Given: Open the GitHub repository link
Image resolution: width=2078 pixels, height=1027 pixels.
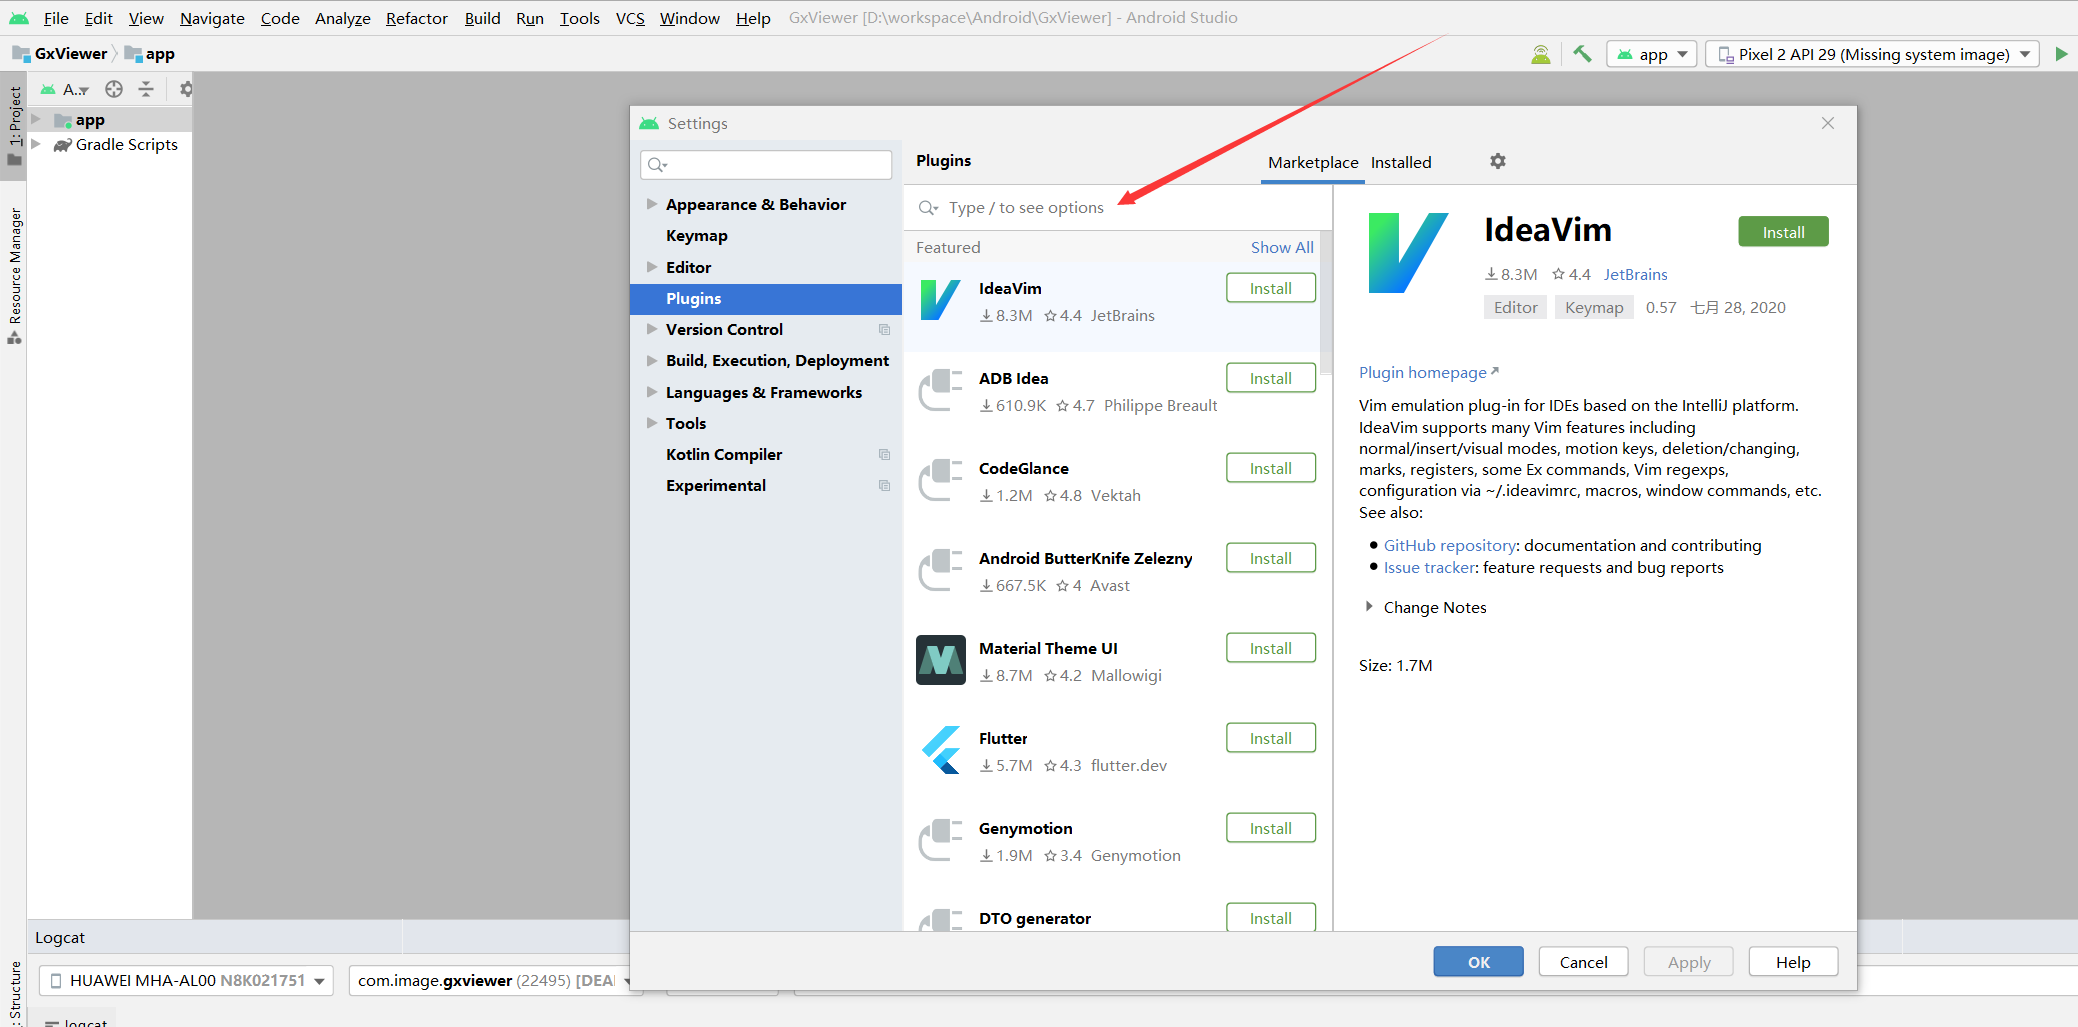Looking at the screenshot, I should (1450, 545).
